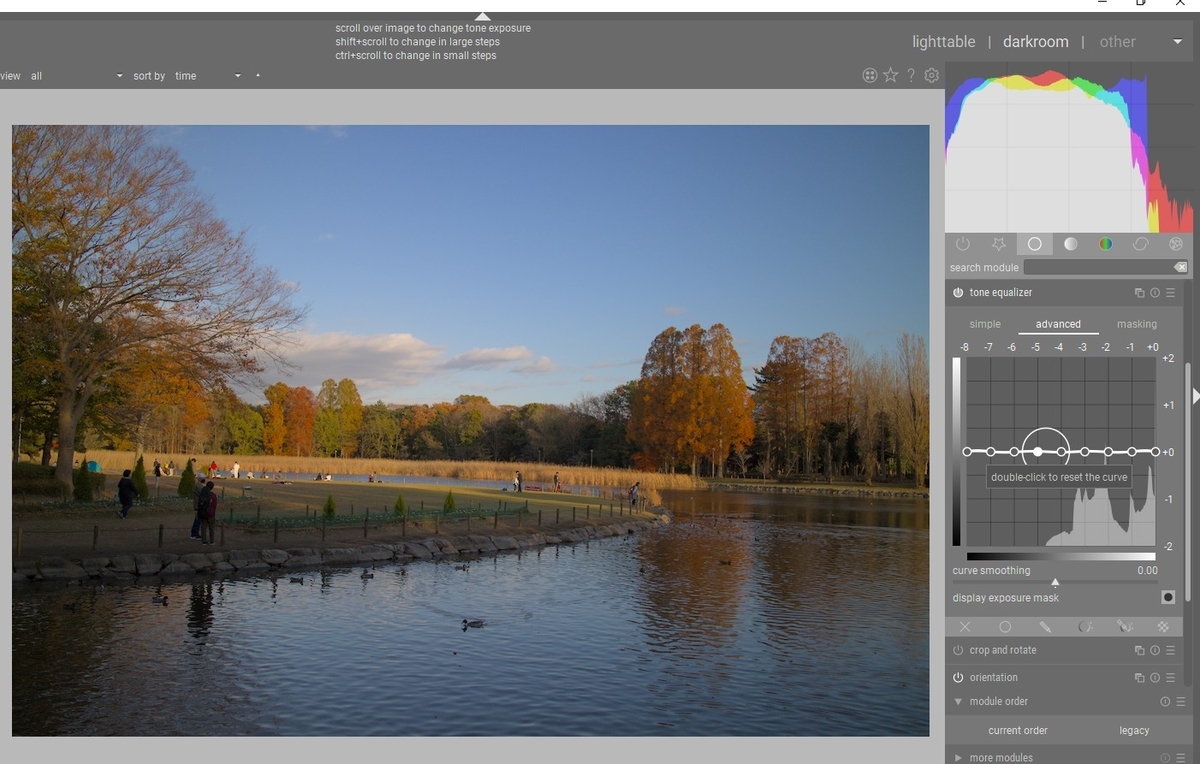This screenshot has width=1200, height=764.
Task: Open the favorites modules group
Action: pyautogui.click(x=998, y=244)
